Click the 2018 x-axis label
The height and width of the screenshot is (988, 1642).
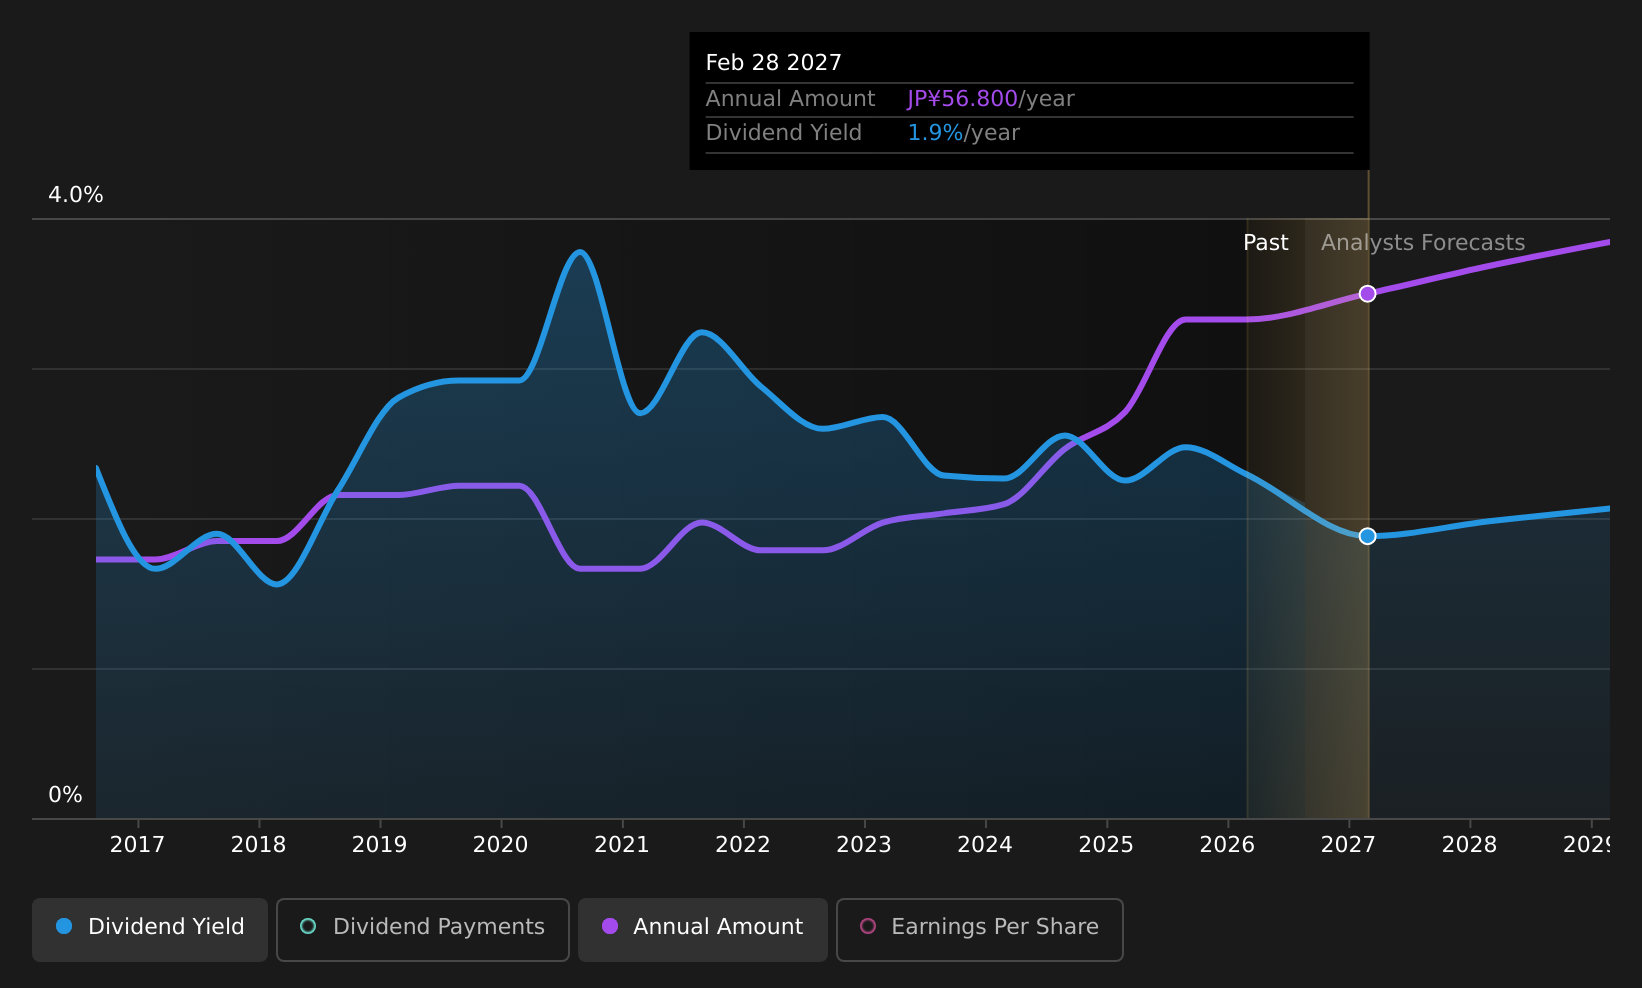[258, 845]
